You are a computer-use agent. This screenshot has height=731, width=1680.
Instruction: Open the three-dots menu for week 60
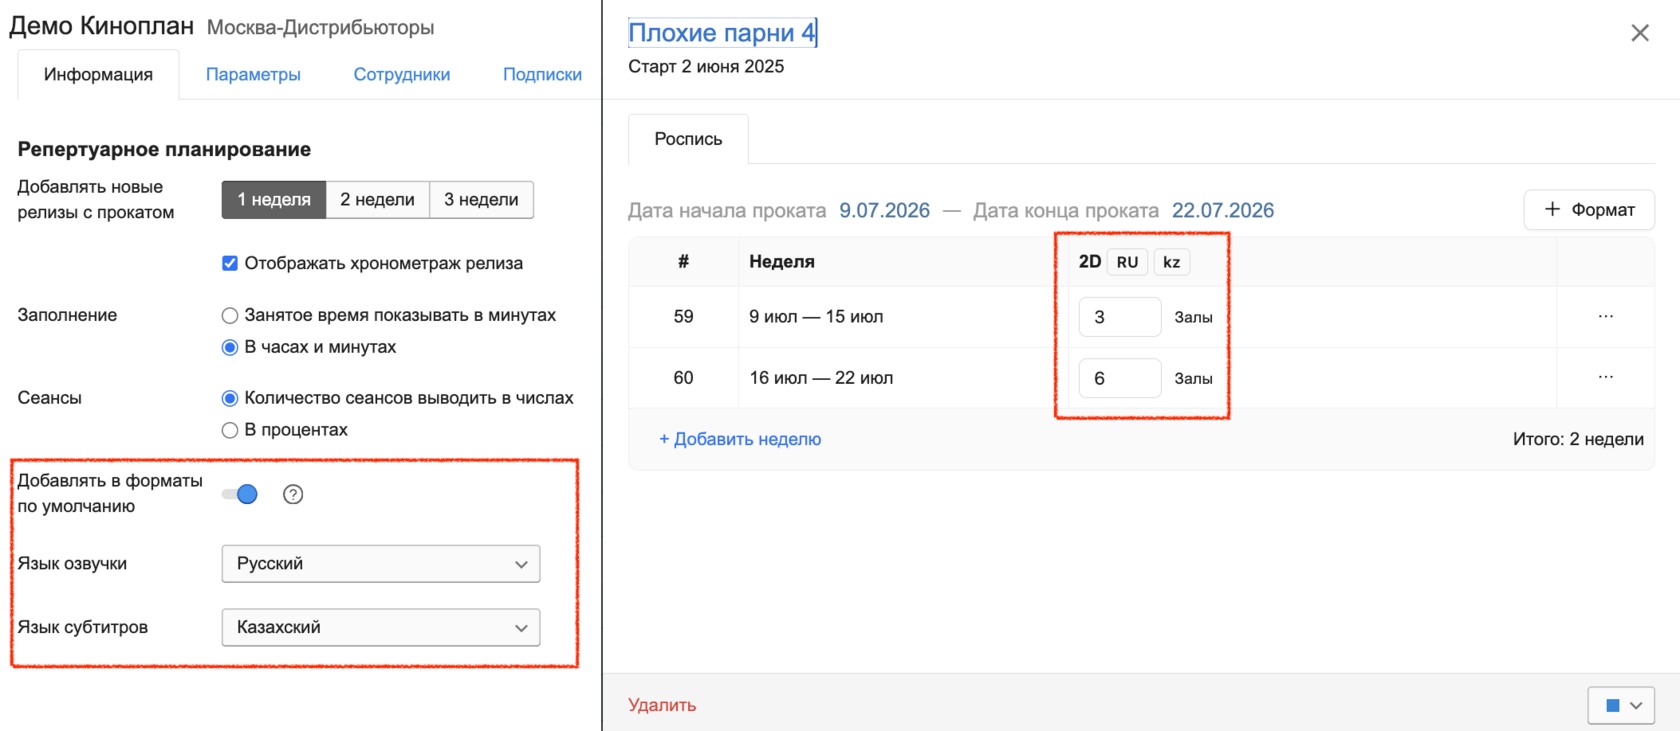tap(1606, 377)
